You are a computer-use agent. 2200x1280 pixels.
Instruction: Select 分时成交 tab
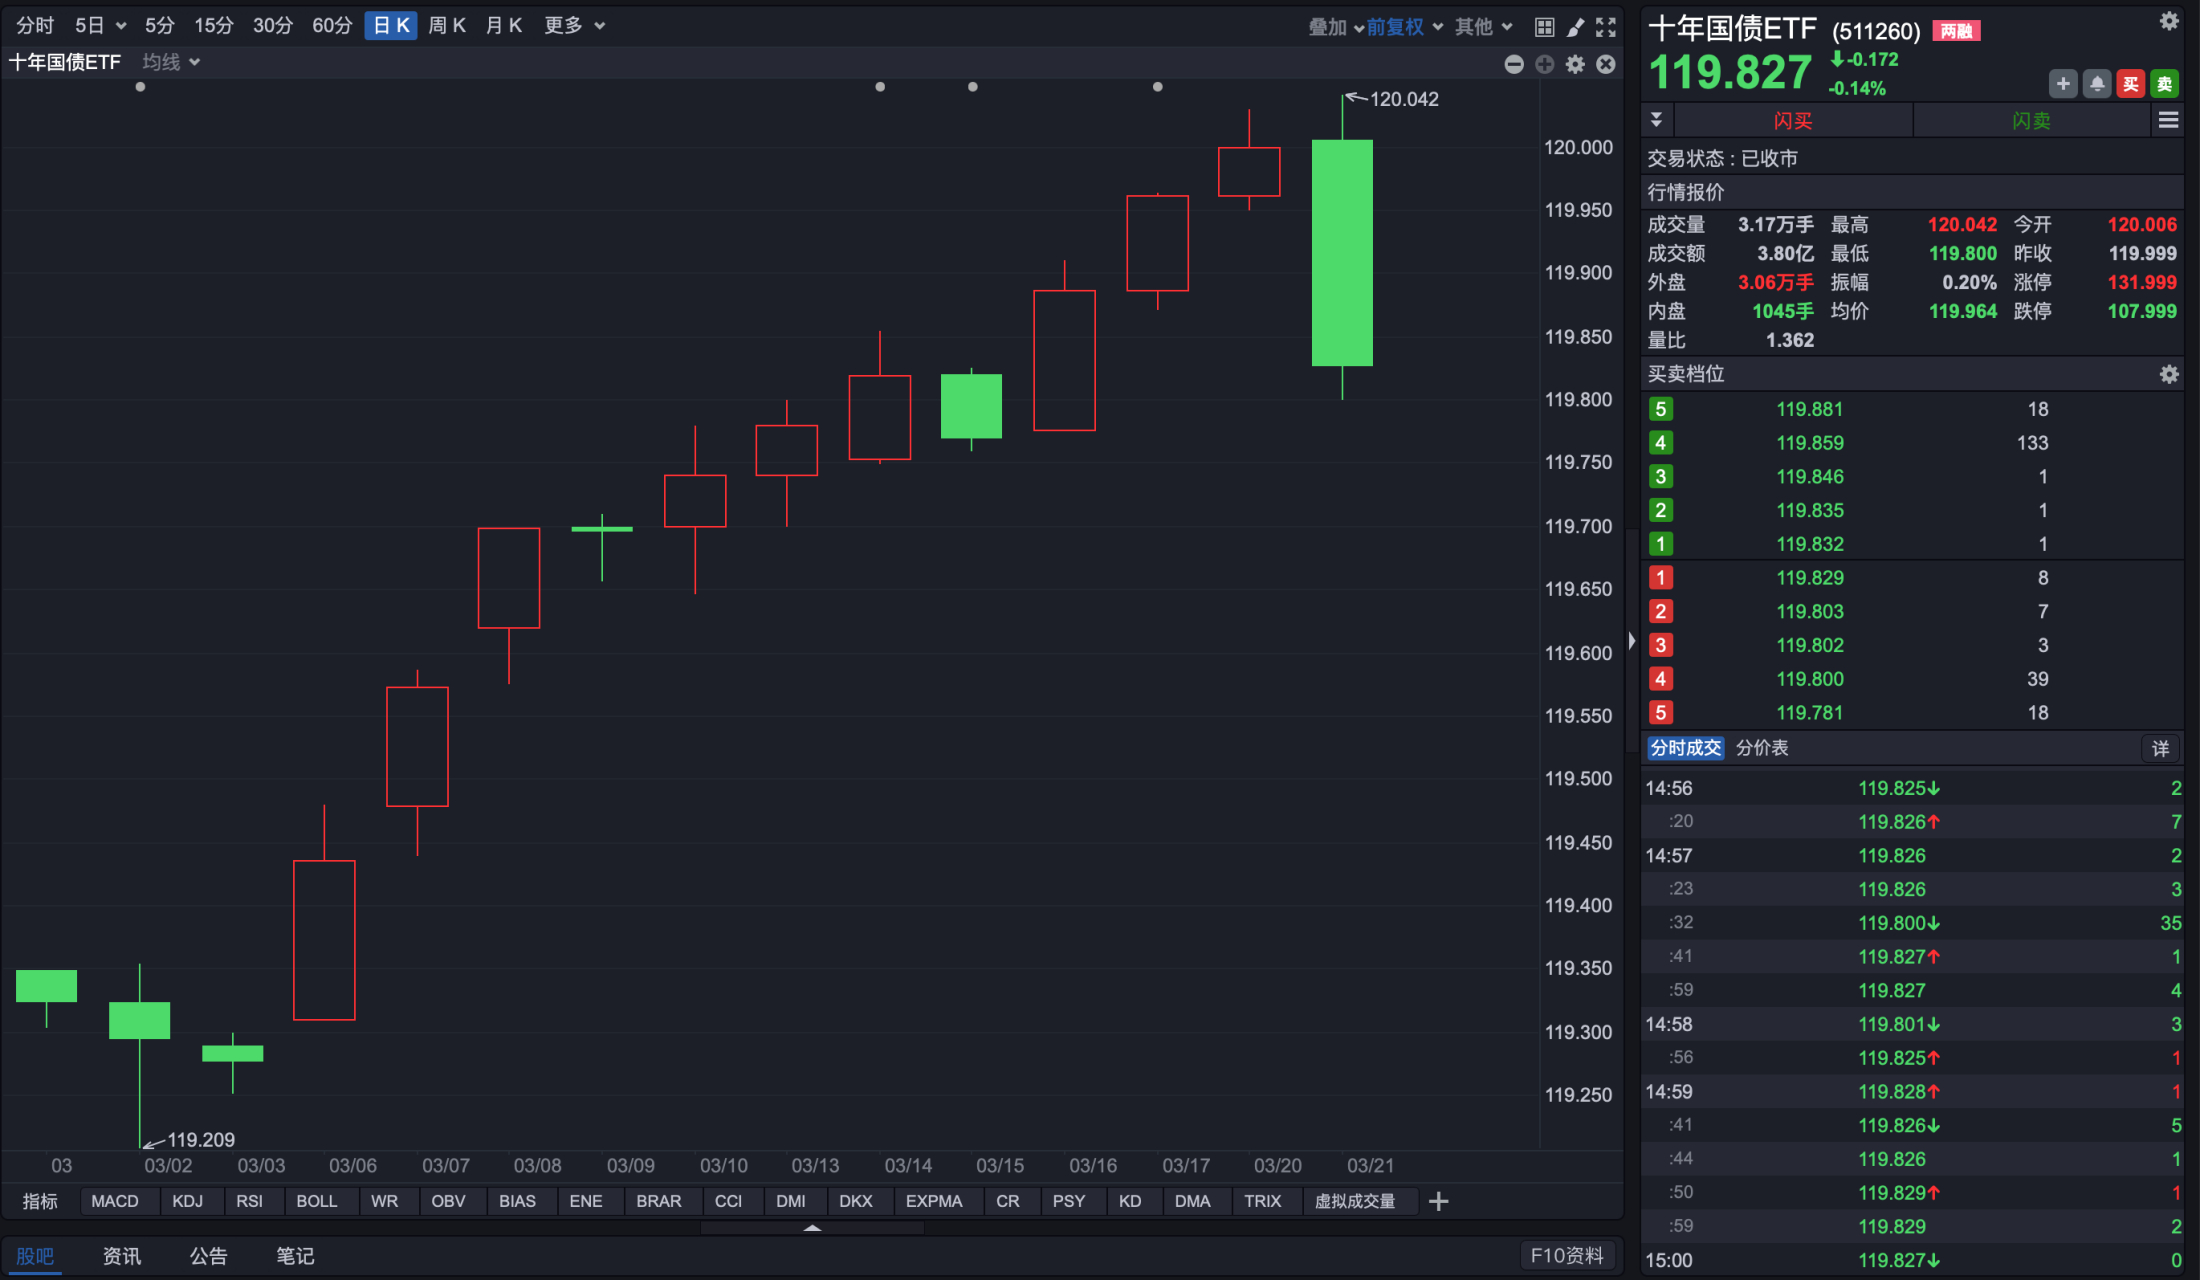point(1685,748)
